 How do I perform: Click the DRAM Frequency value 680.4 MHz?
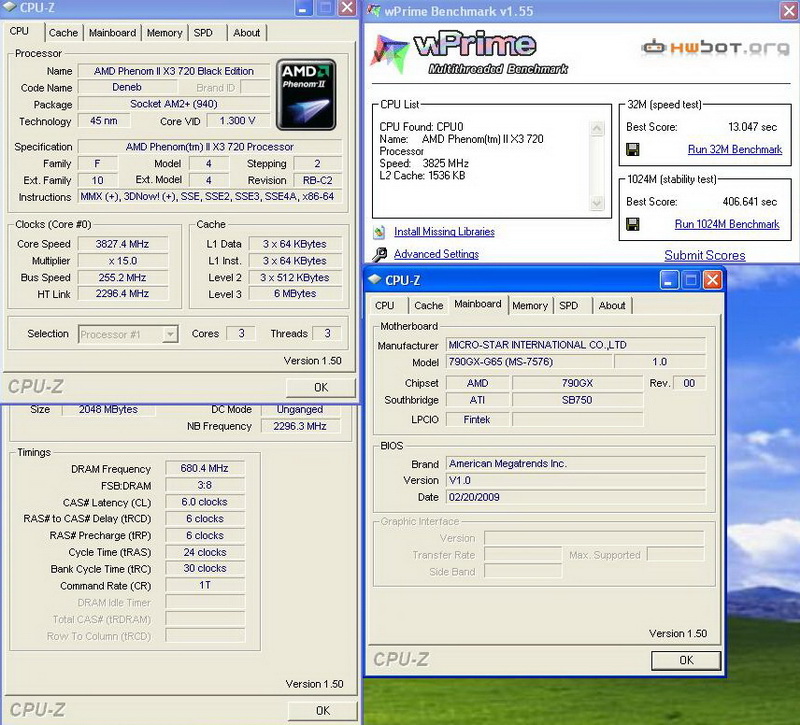(205, 468)
